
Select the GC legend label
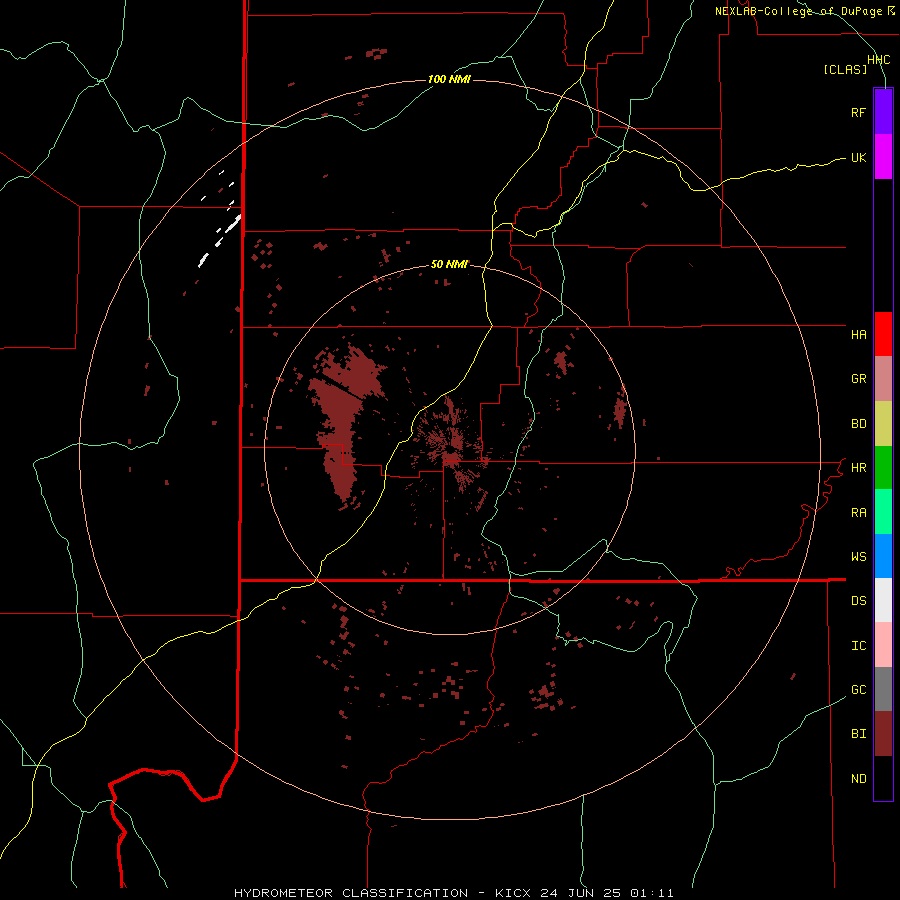tap(858, 690)
